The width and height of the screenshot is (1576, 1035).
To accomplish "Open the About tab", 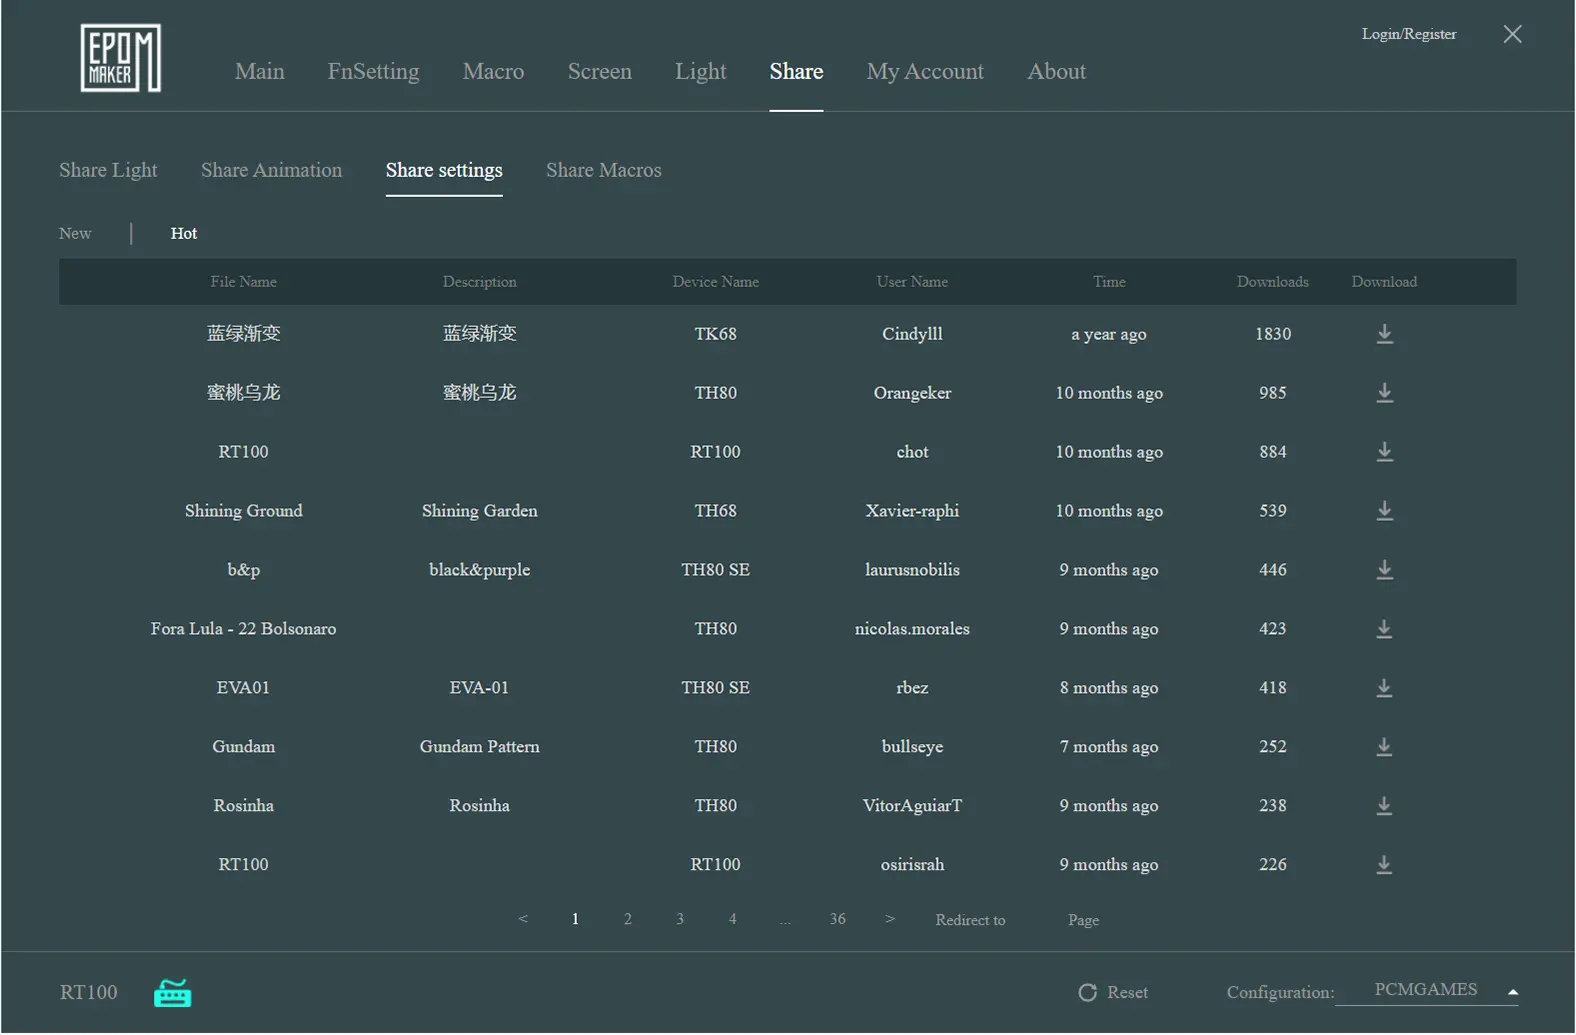I will click(x=1056, y=71).
